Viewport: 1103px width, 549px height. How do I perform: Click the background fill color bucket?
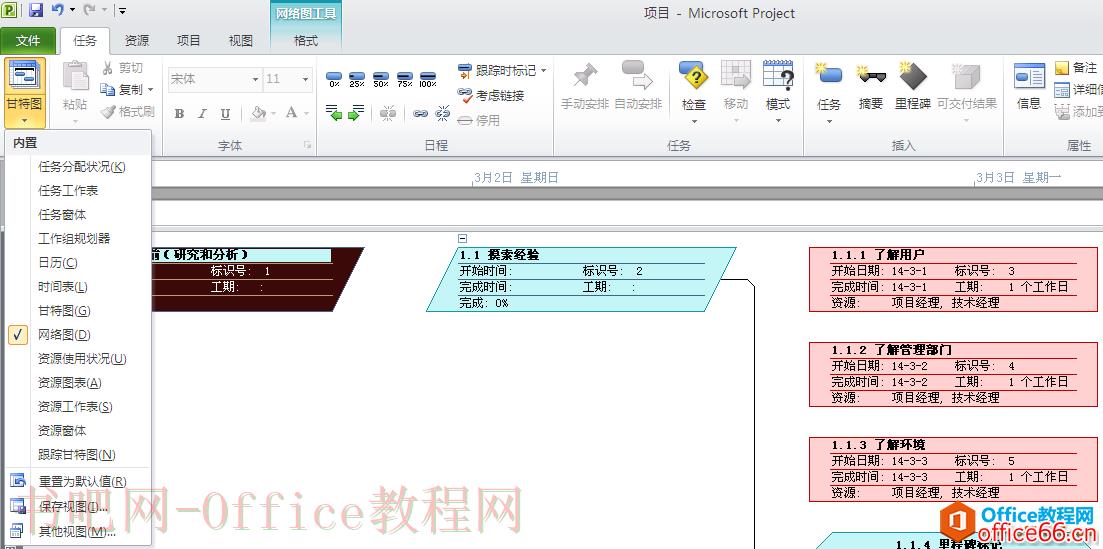coord(258,113)
